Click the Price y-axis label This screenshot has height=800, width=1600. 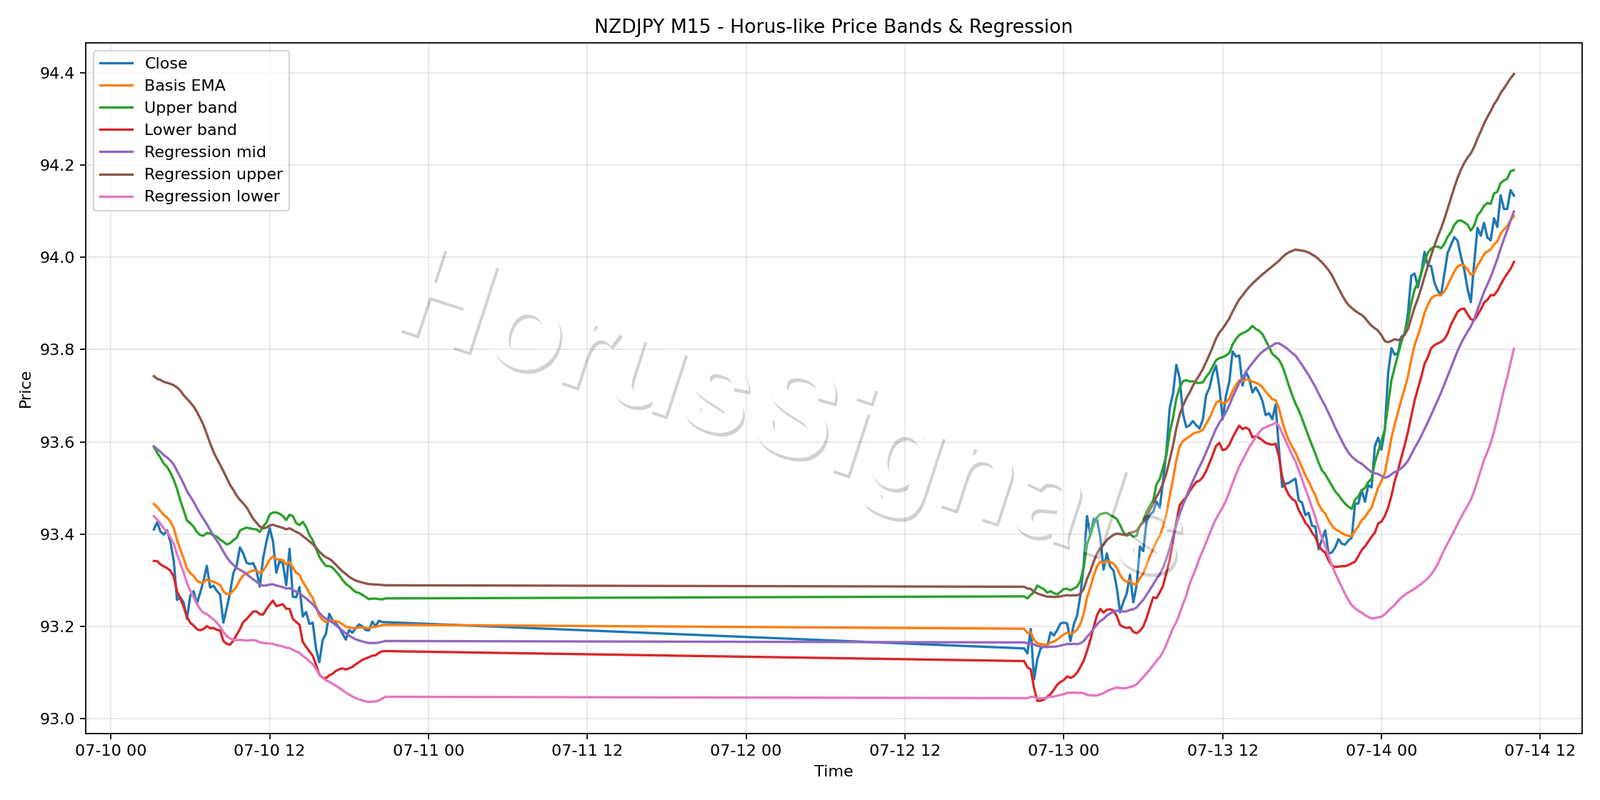[x=26, y=389]
